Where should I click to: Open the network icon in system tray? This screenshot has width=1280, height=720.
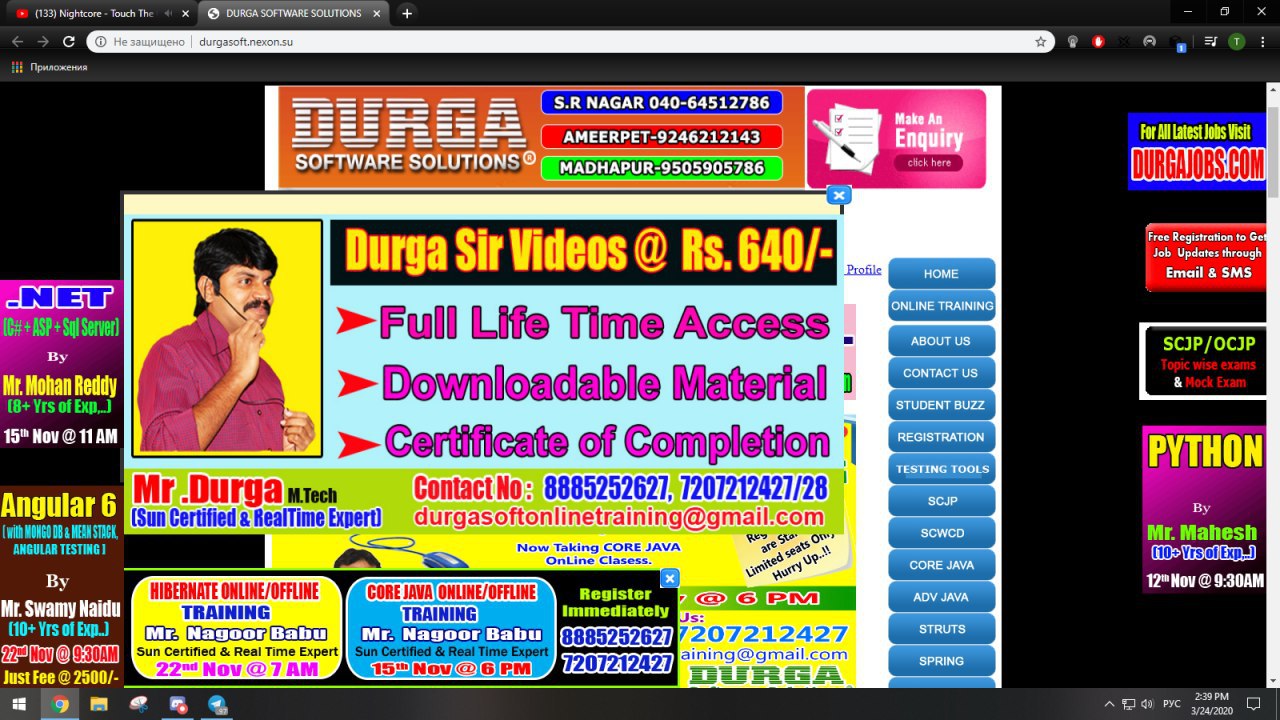point(1128,704)
